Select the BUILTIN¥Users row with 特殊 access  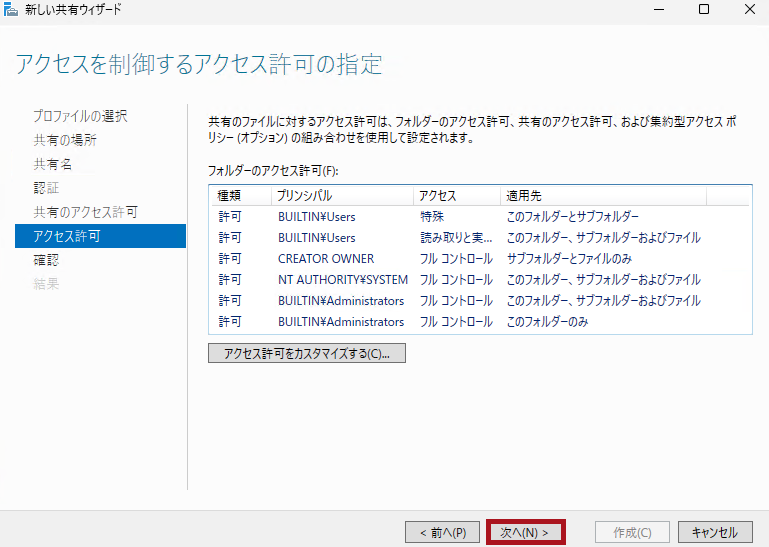click(x=481, y=216)
